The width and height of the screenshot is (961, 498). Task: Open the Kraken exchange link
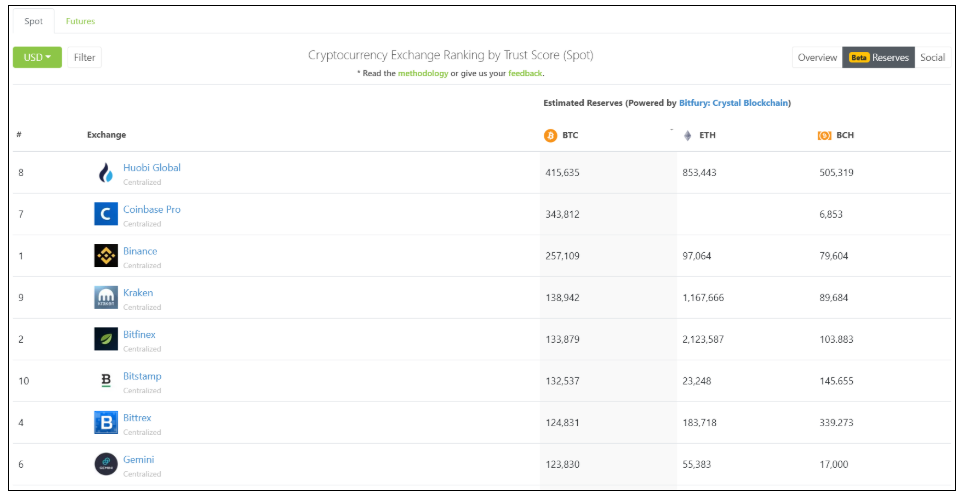point(138,292)
